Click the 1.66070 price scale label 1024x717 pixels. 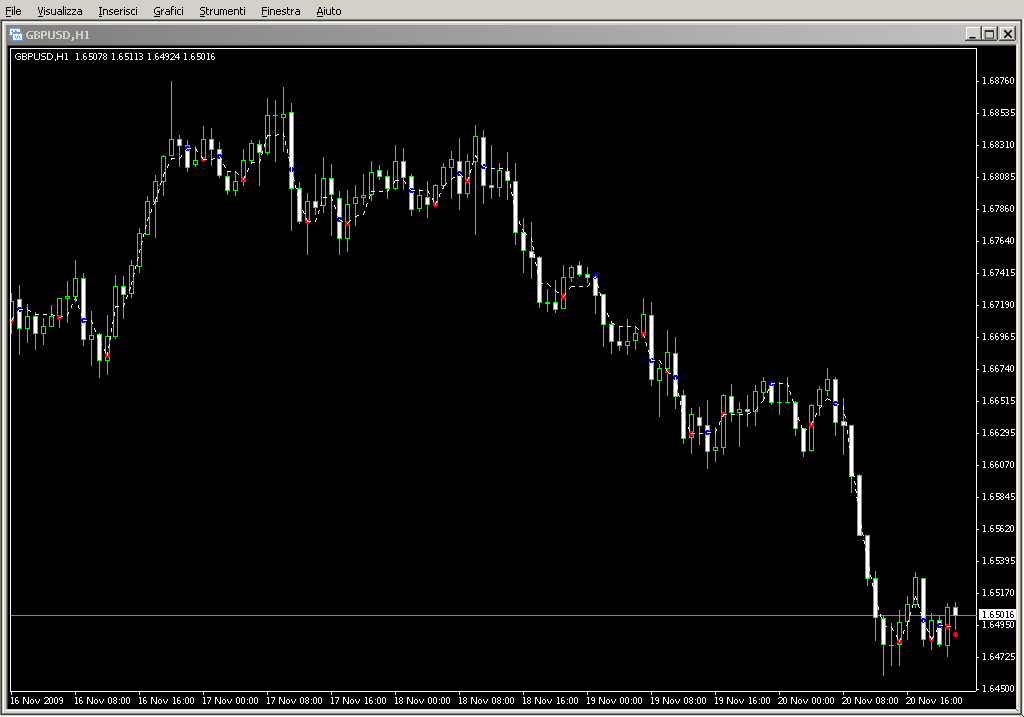pyautogui.click(x=999, y=465)
